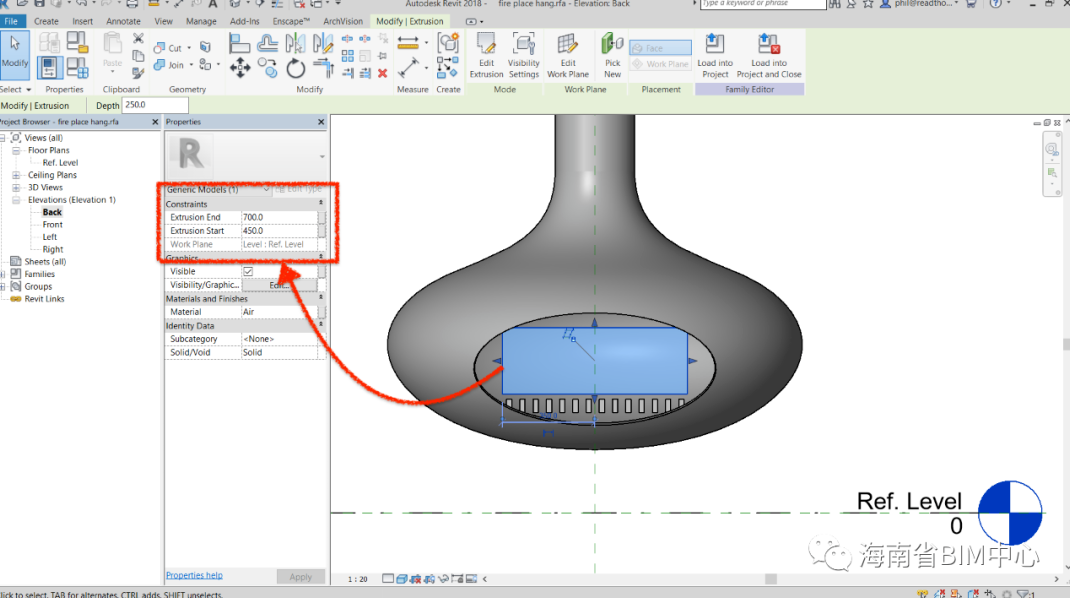Collapse the Constraints section
This screenshot has height=598, width=1070.
click(321, 204)
